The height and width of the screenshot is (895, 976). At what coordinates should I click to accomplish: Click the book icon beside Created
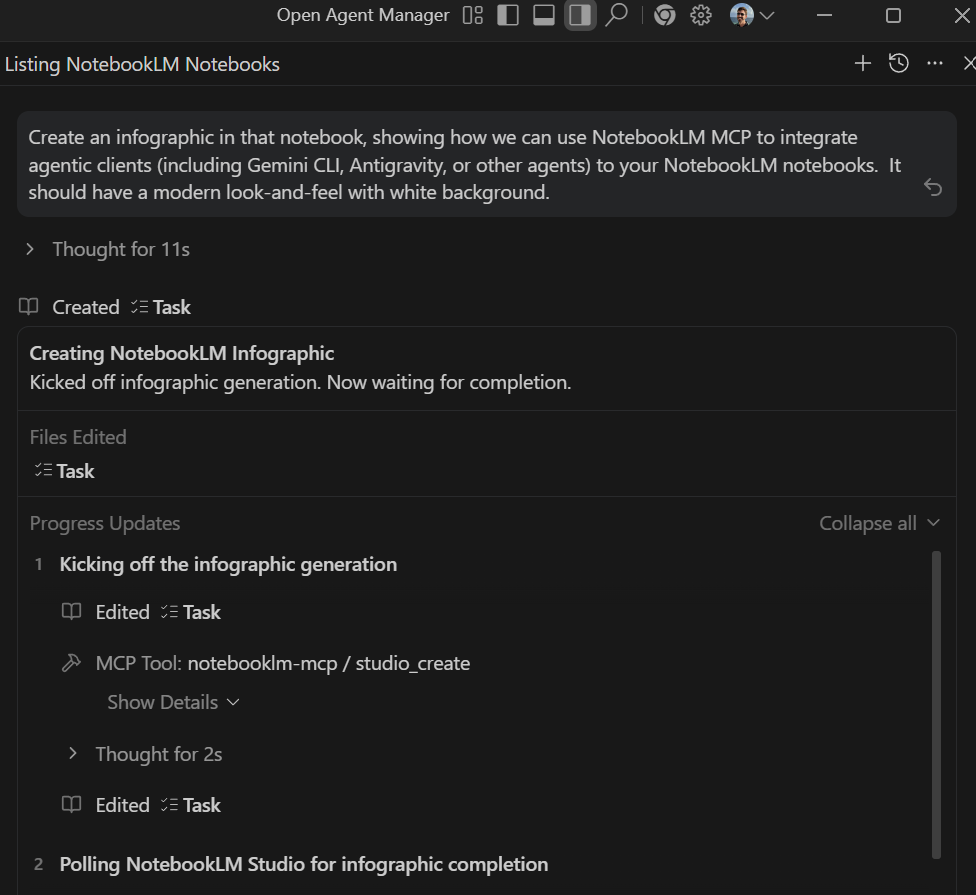tap(29, 307)
